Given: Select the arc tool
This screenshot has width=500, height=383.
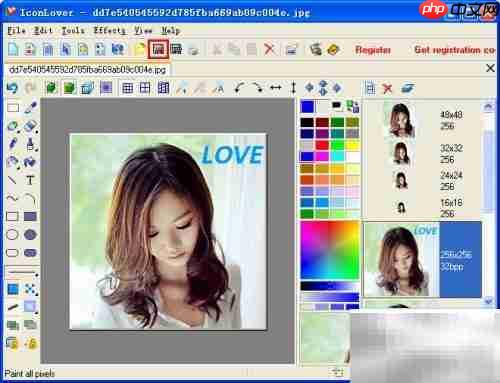Looking at the screenshot, I should click(x=30, y=199).
